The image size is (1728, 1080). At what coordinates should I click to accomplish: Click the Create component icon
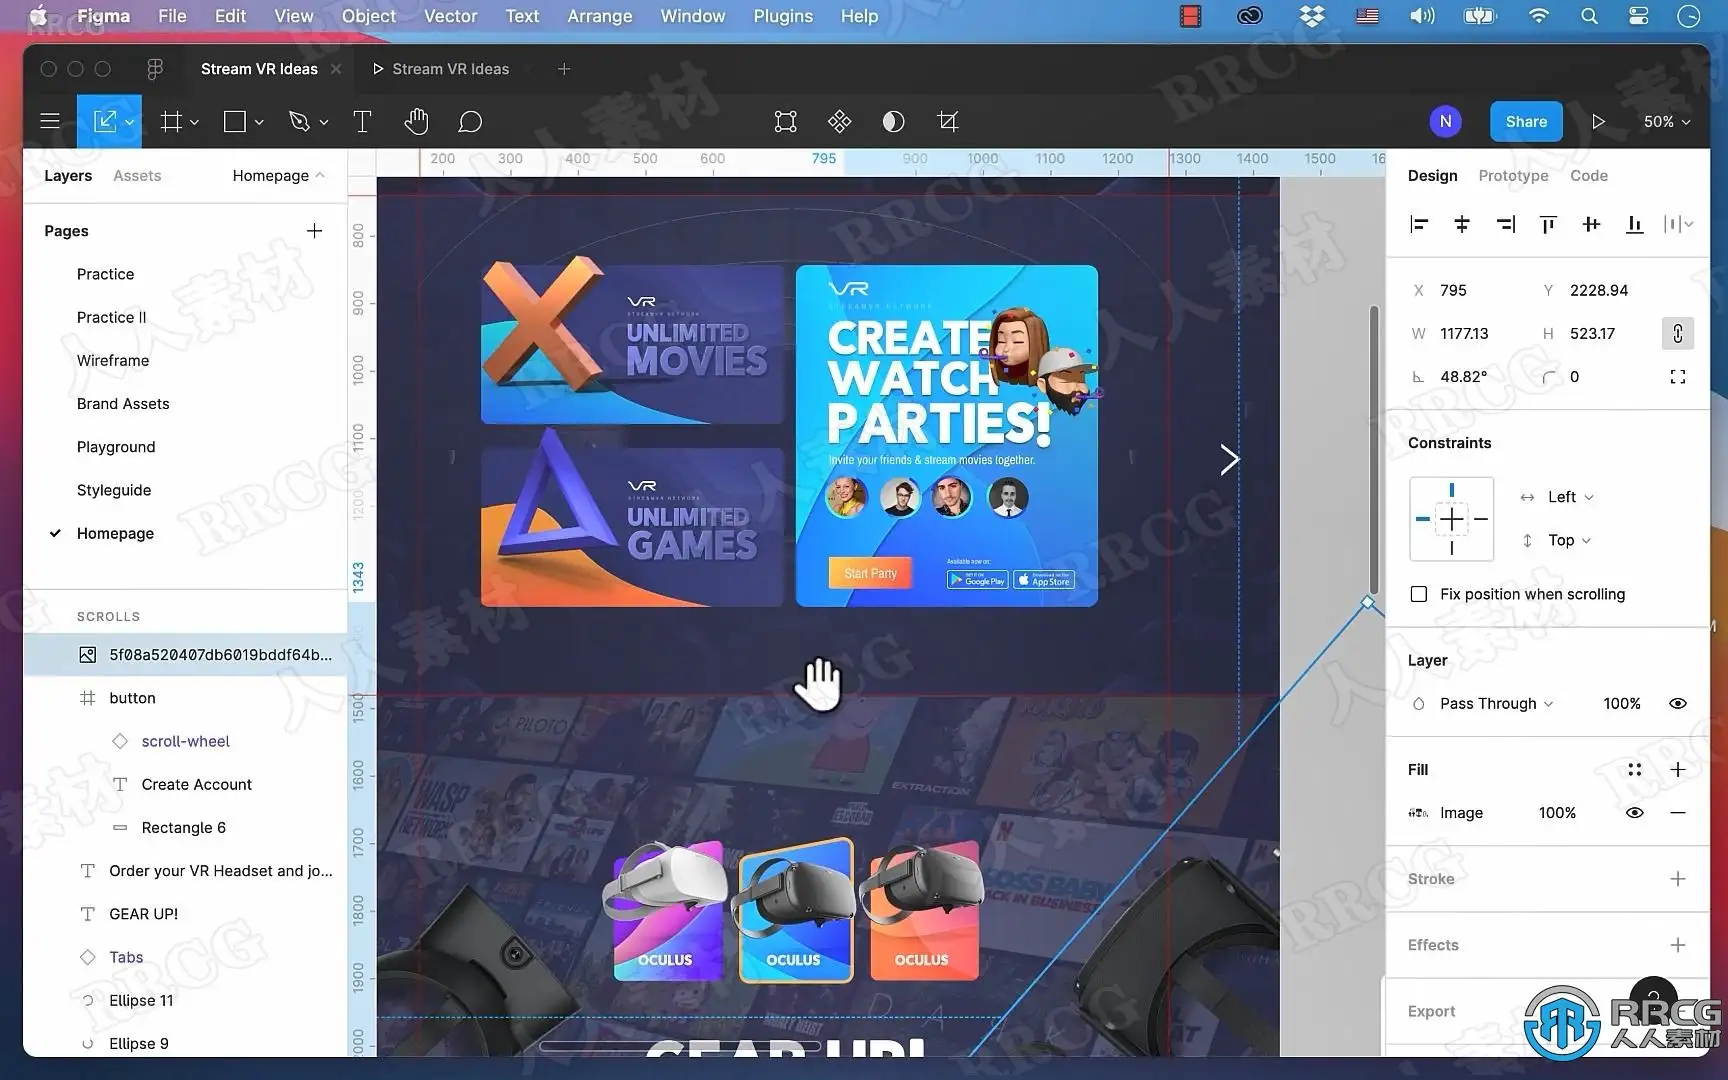coord(840,122)
